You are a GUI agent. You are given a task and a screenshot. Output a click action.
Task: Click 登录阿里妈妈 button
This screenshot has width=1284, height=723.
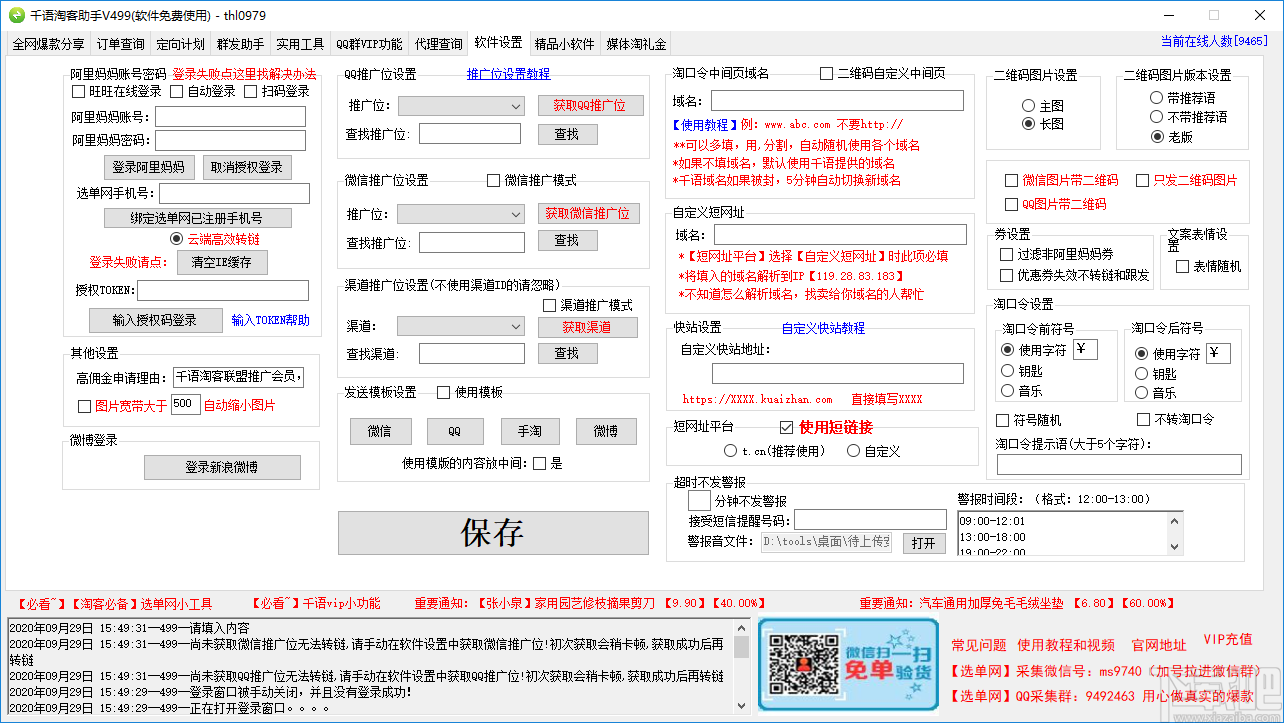click(148, 167)
